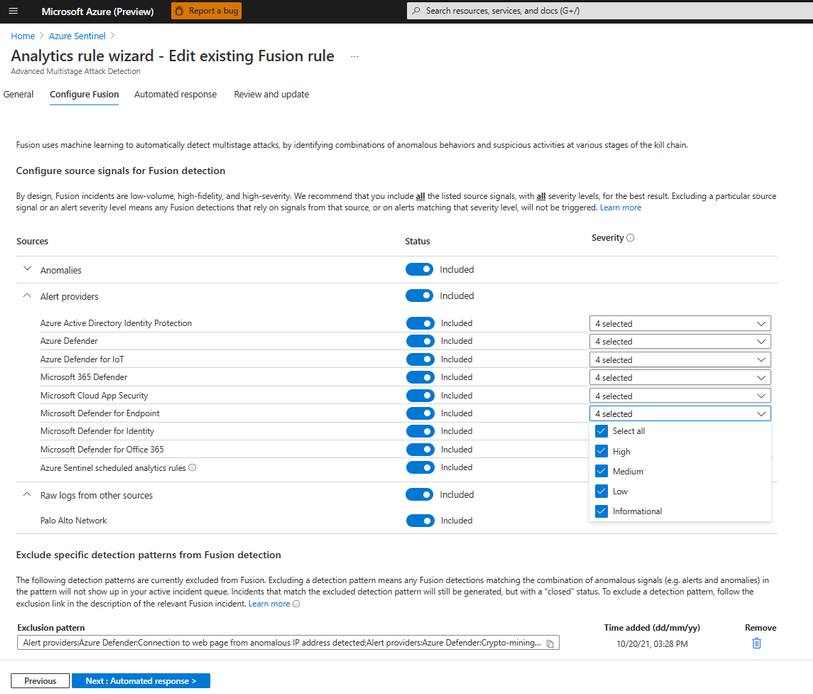Toggle the Alert providers included switch
Viewport: 813px width, 694px height.
pyautogui.click(x=419, y=296)
